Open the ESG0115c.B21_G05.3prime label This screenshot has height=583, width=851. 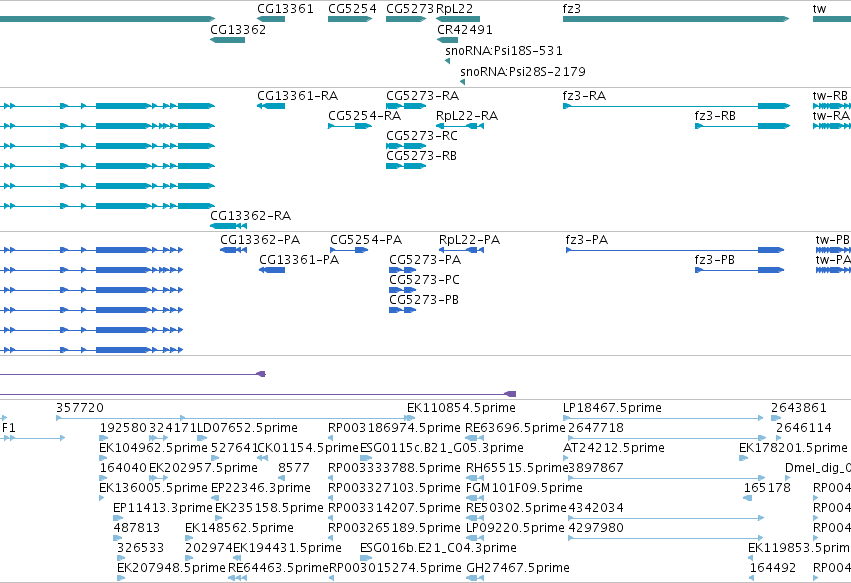[x=441, y=448]
